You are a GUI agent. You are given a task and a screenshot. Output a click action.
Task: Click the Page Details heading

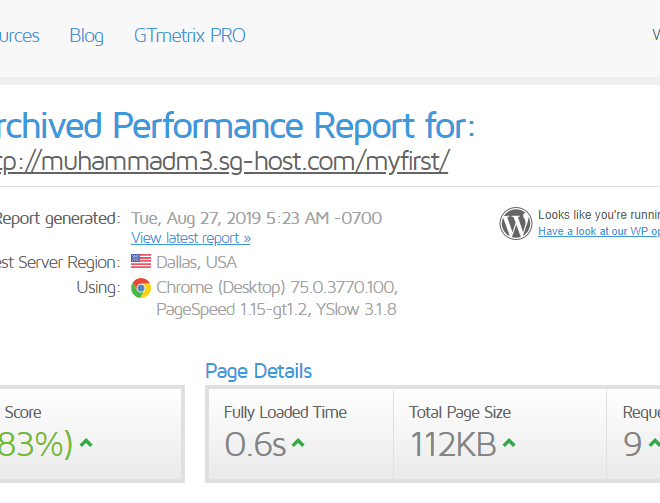pos(258,371)
